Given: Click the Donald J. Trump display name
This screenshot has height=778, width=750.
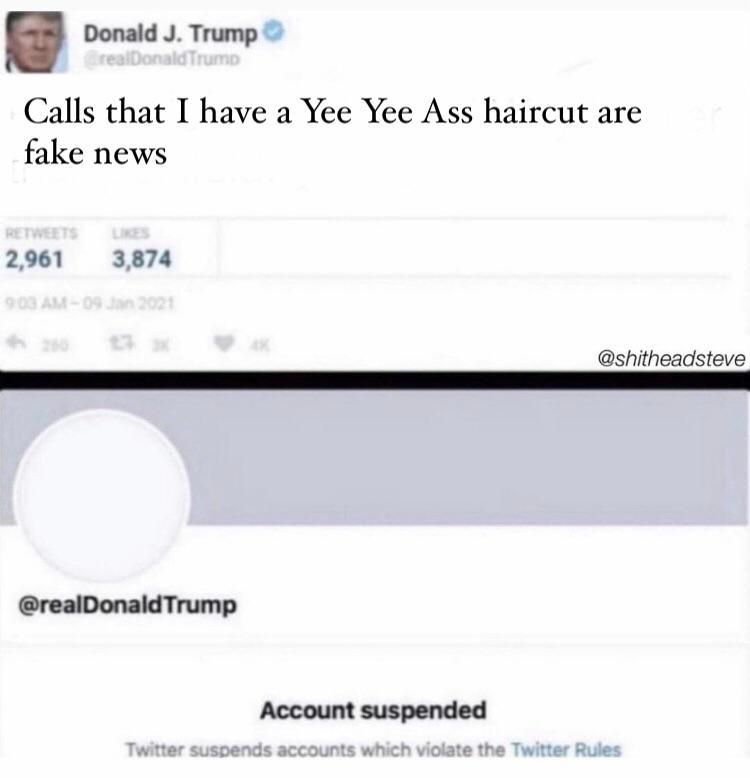Looking at the screenshot, I should (x=171, y=33).
